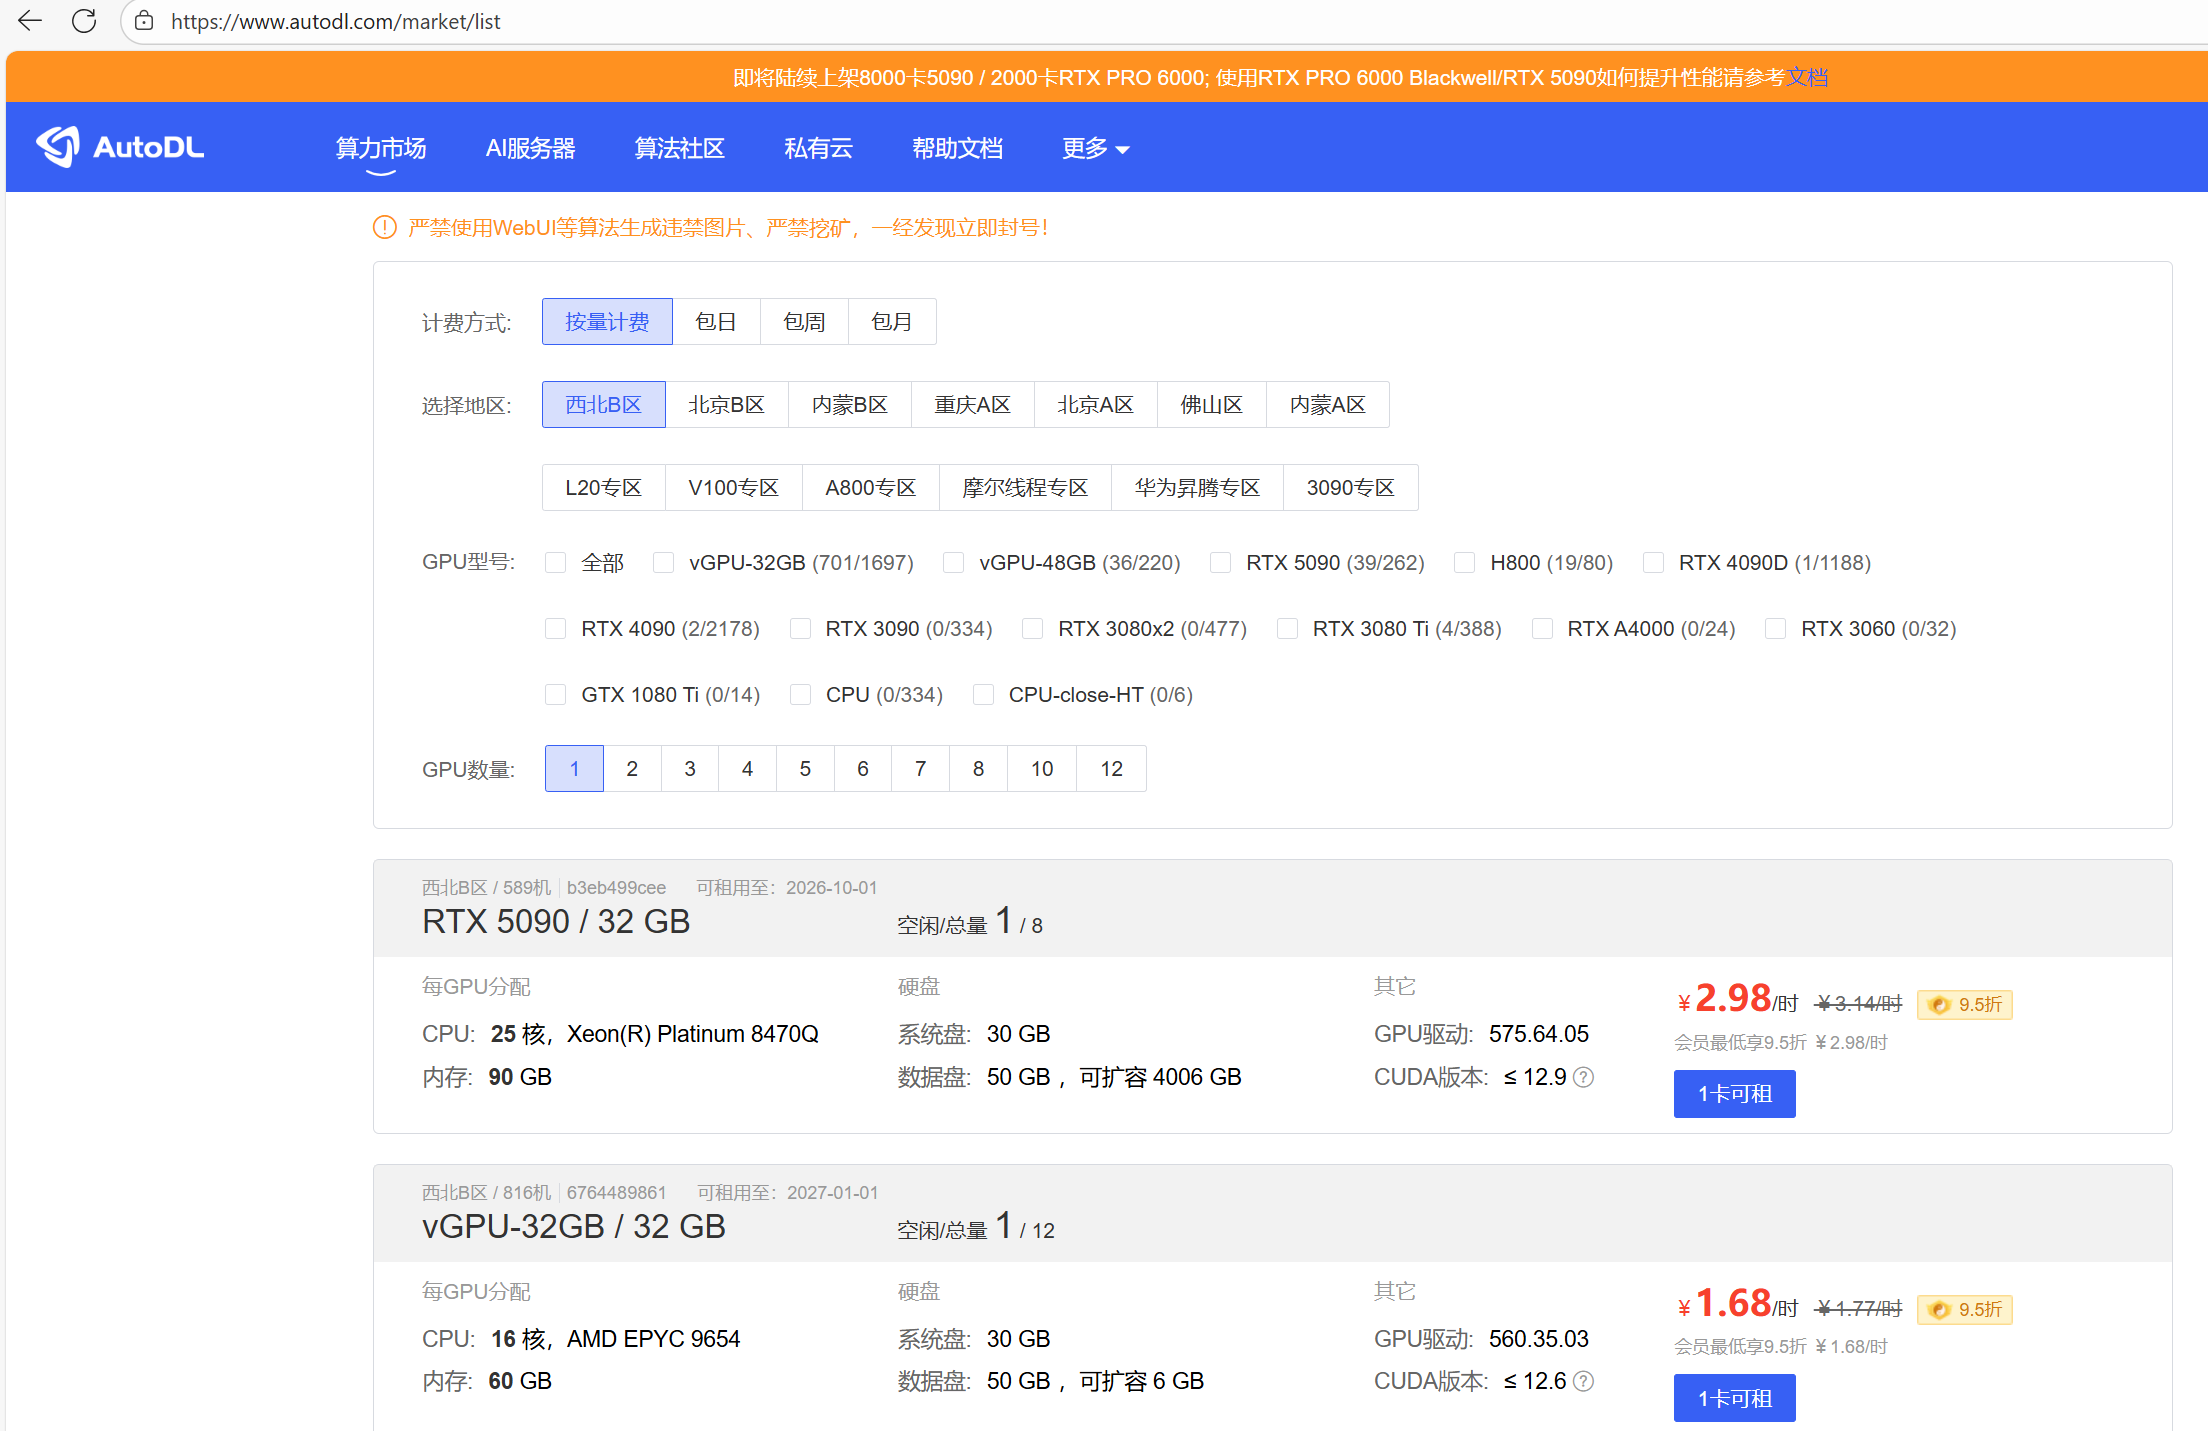Open the 算力市场 nav item

point(381,149)
